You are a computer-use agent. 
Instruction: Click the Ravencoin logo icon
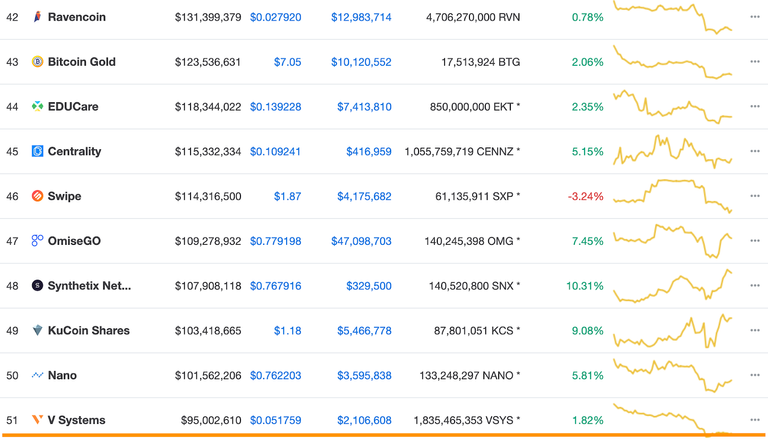[x=37, y=17]
